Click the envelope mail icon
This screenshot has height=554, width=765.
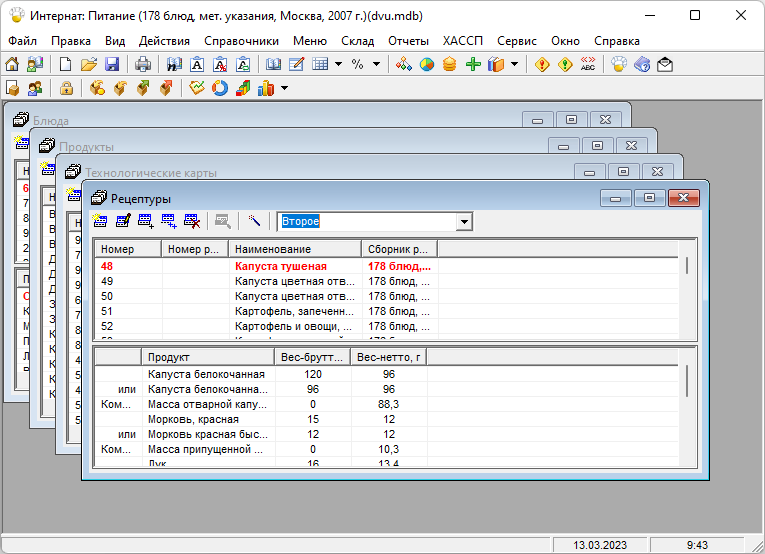[664, 64]
